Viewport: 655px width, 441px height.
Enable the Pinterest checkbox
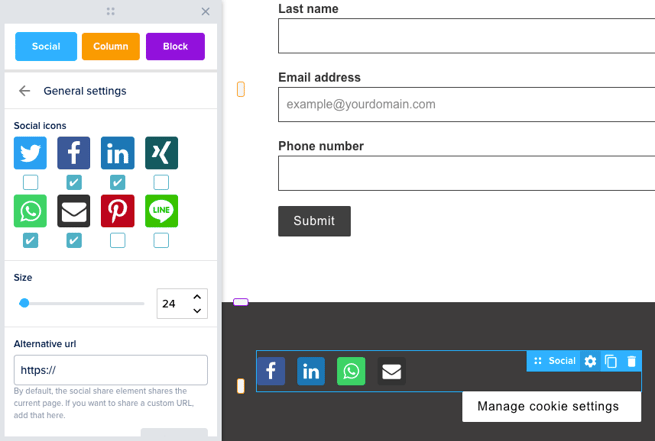pos(118,240)
